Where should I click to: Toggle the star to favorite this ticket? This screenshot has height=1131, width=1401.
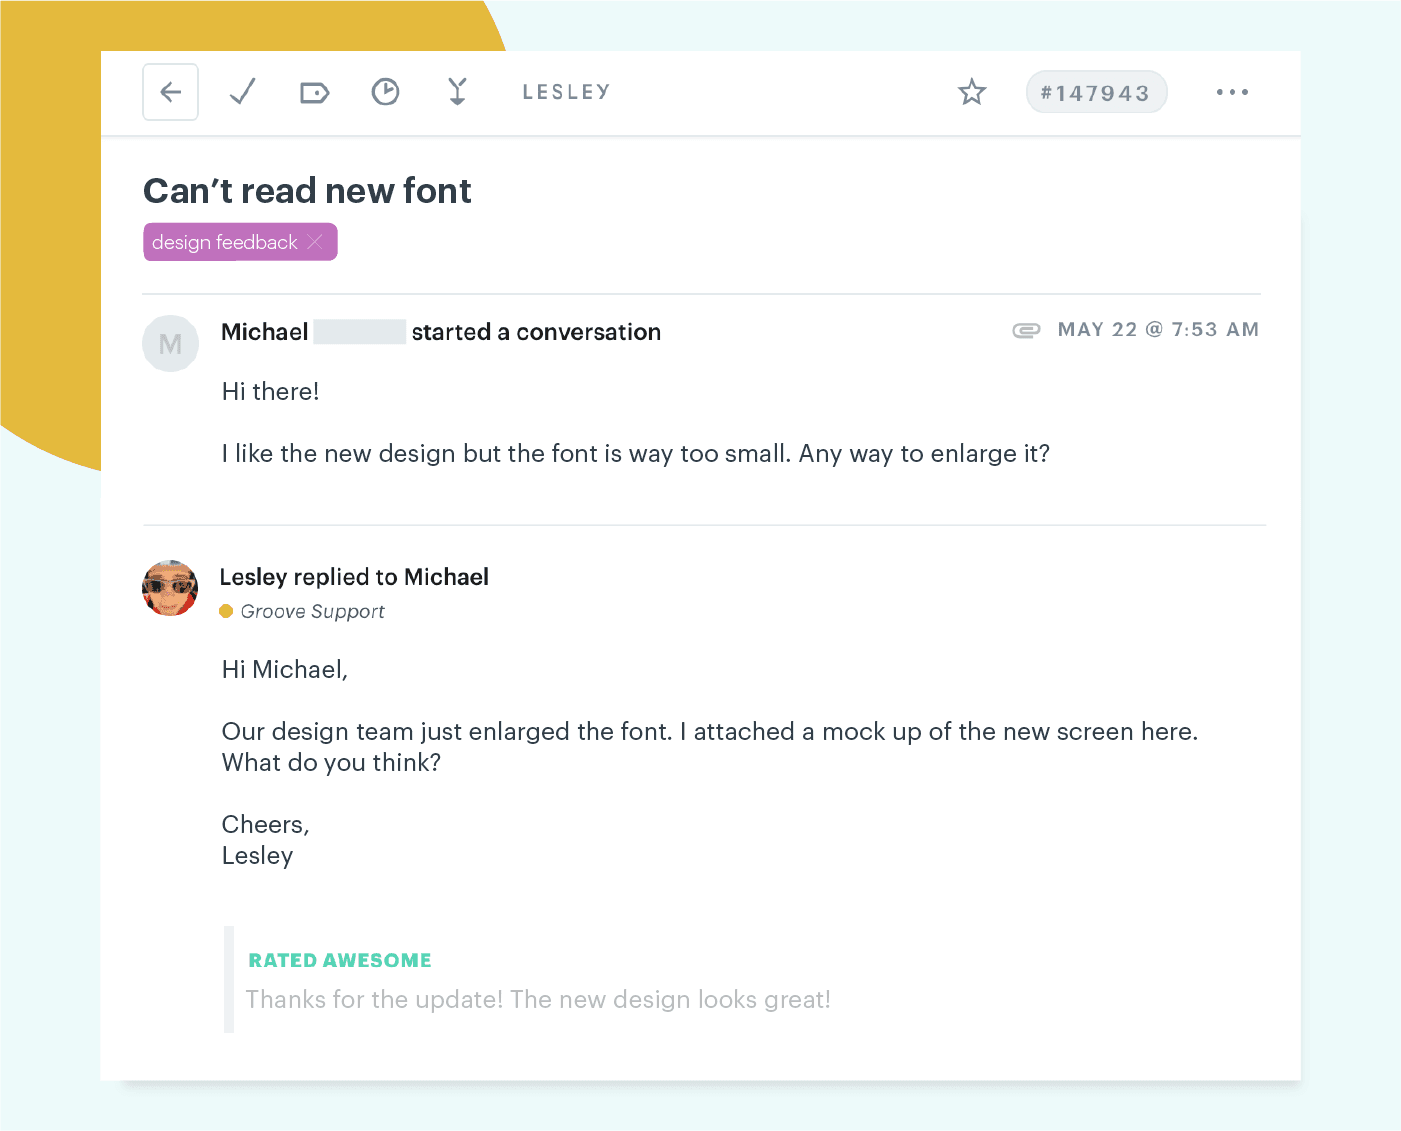point(971,91)
